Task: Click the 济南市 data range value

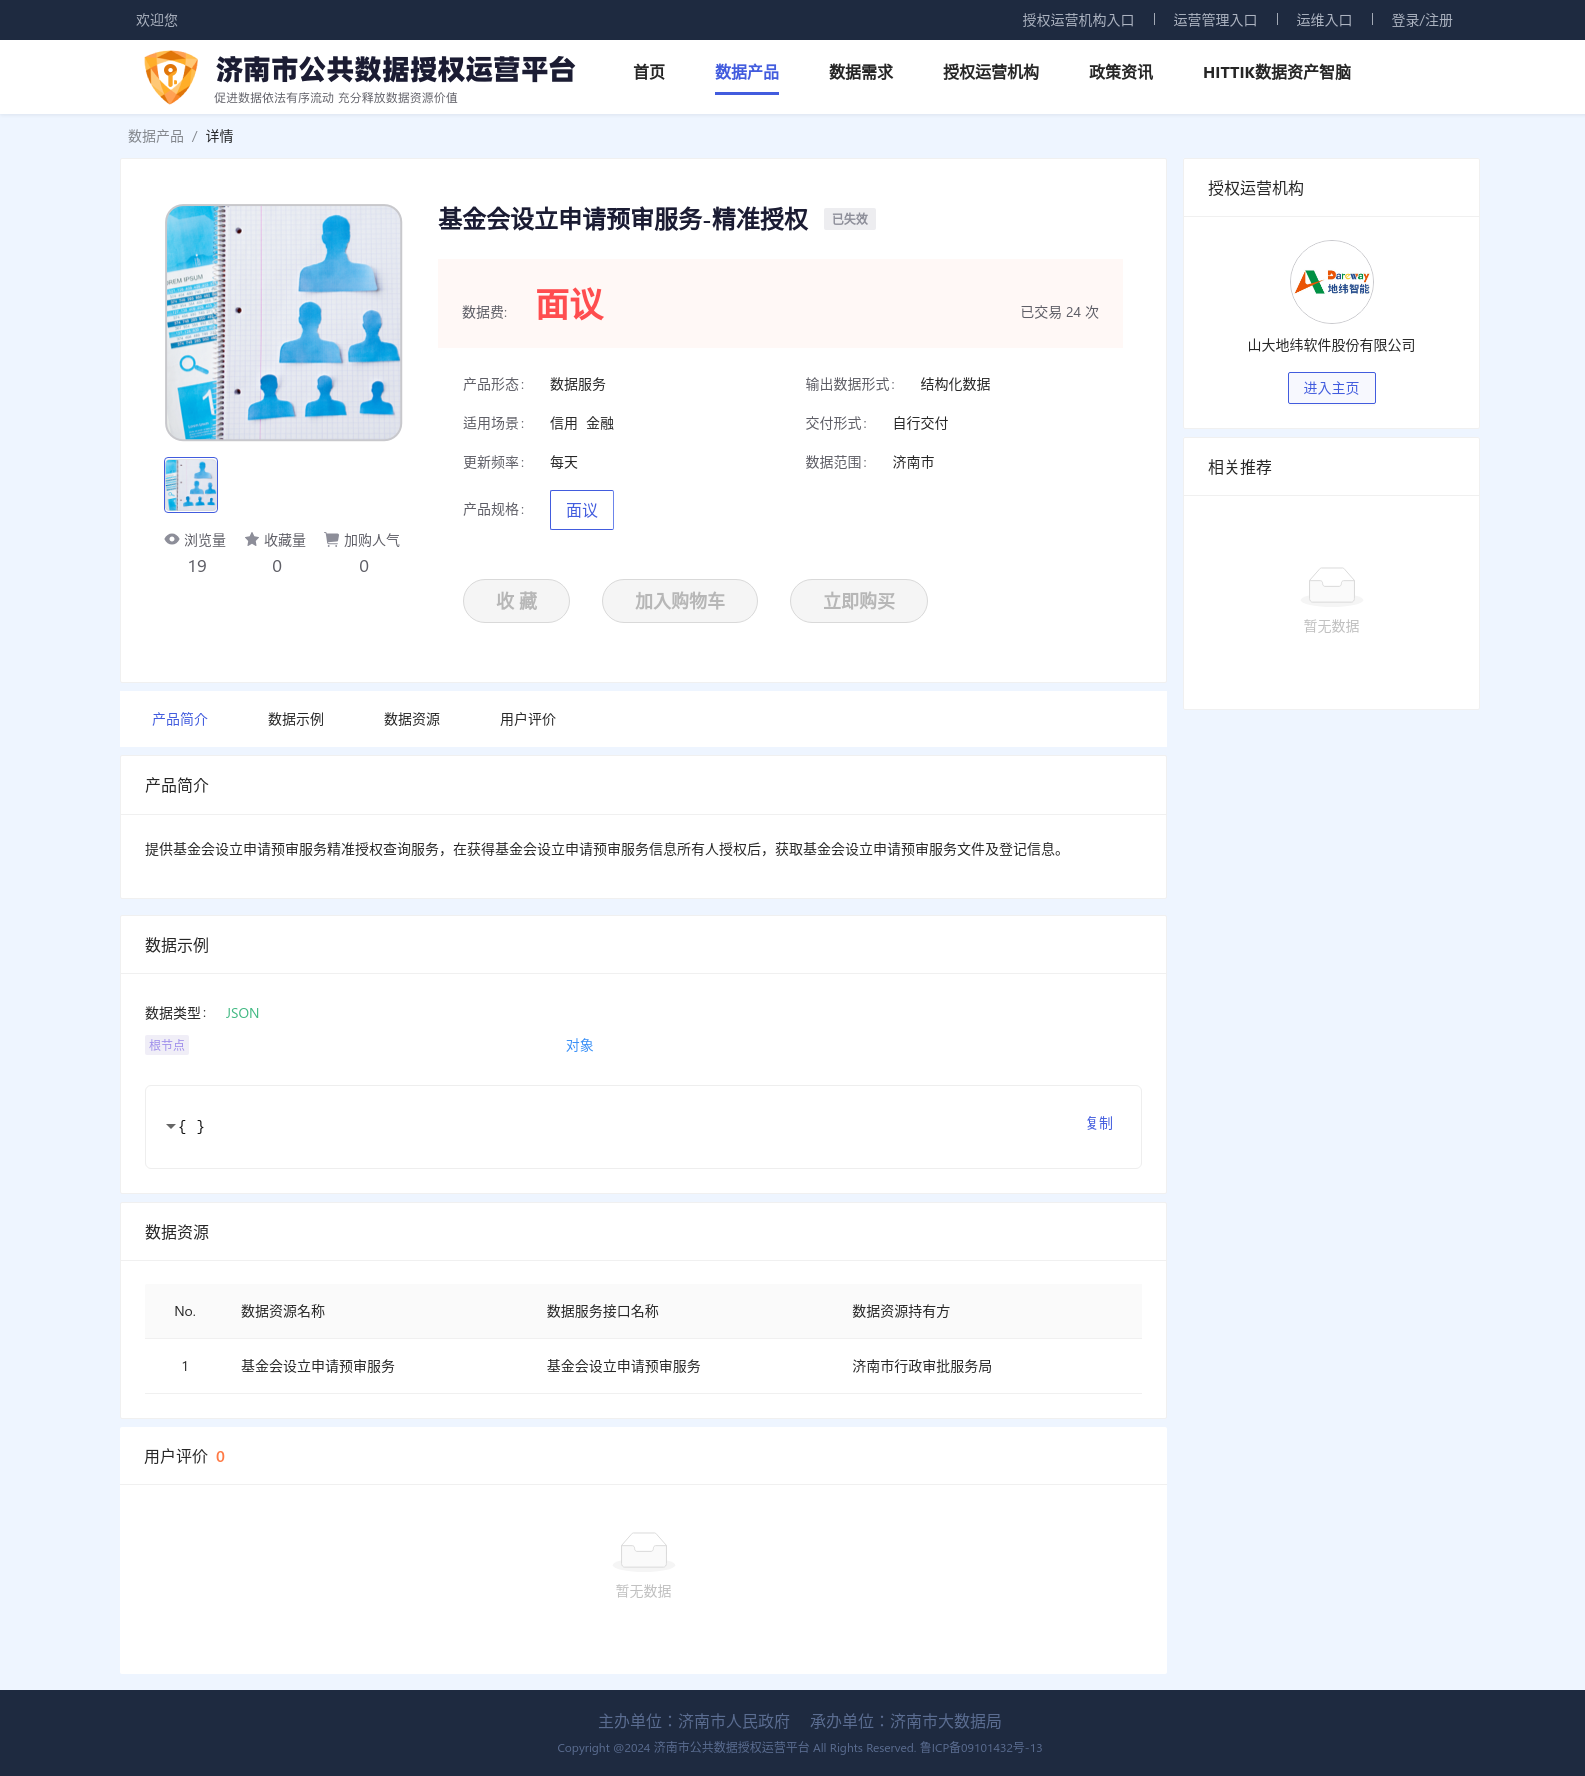Action: click(x=914, y=462)
